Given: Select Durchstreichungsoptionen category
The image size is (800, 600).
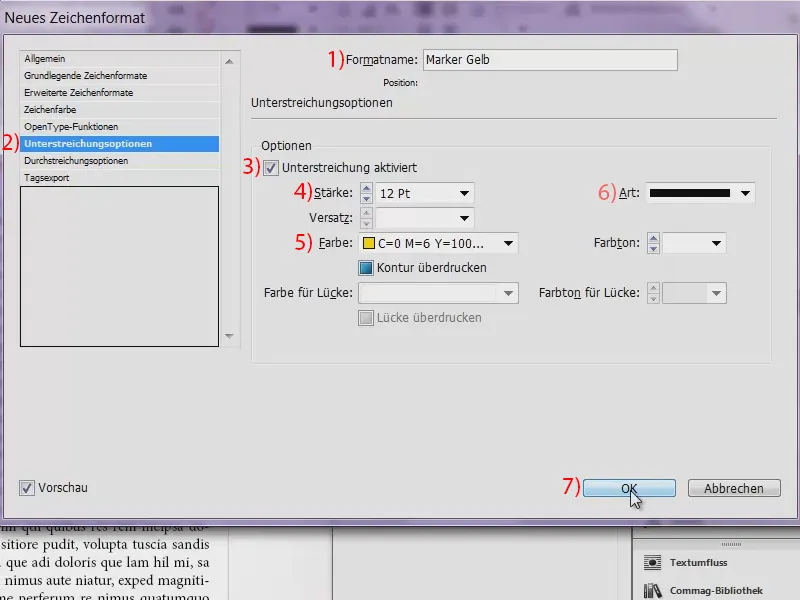Looking at the screenshot, I should [x=120, y=161].
